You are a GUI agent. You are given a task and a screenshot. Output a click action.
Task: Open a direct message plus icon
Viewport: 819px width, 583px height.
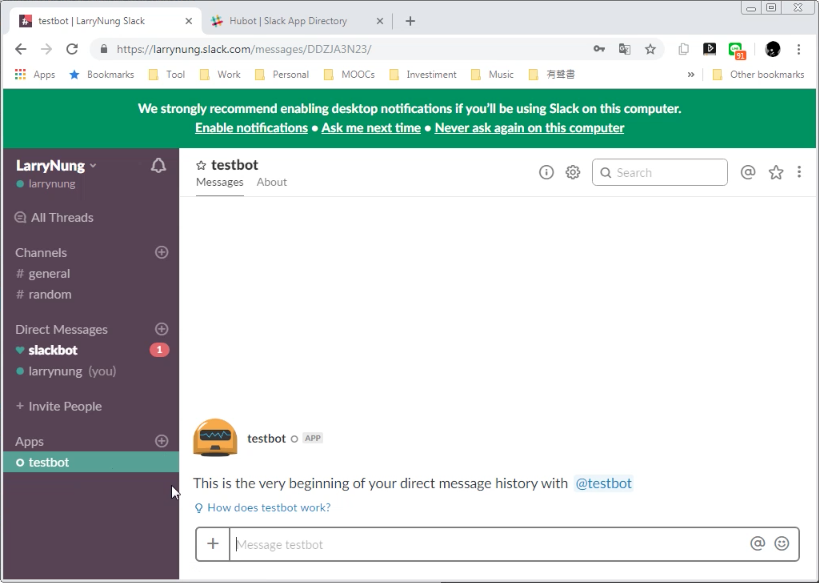162,329
